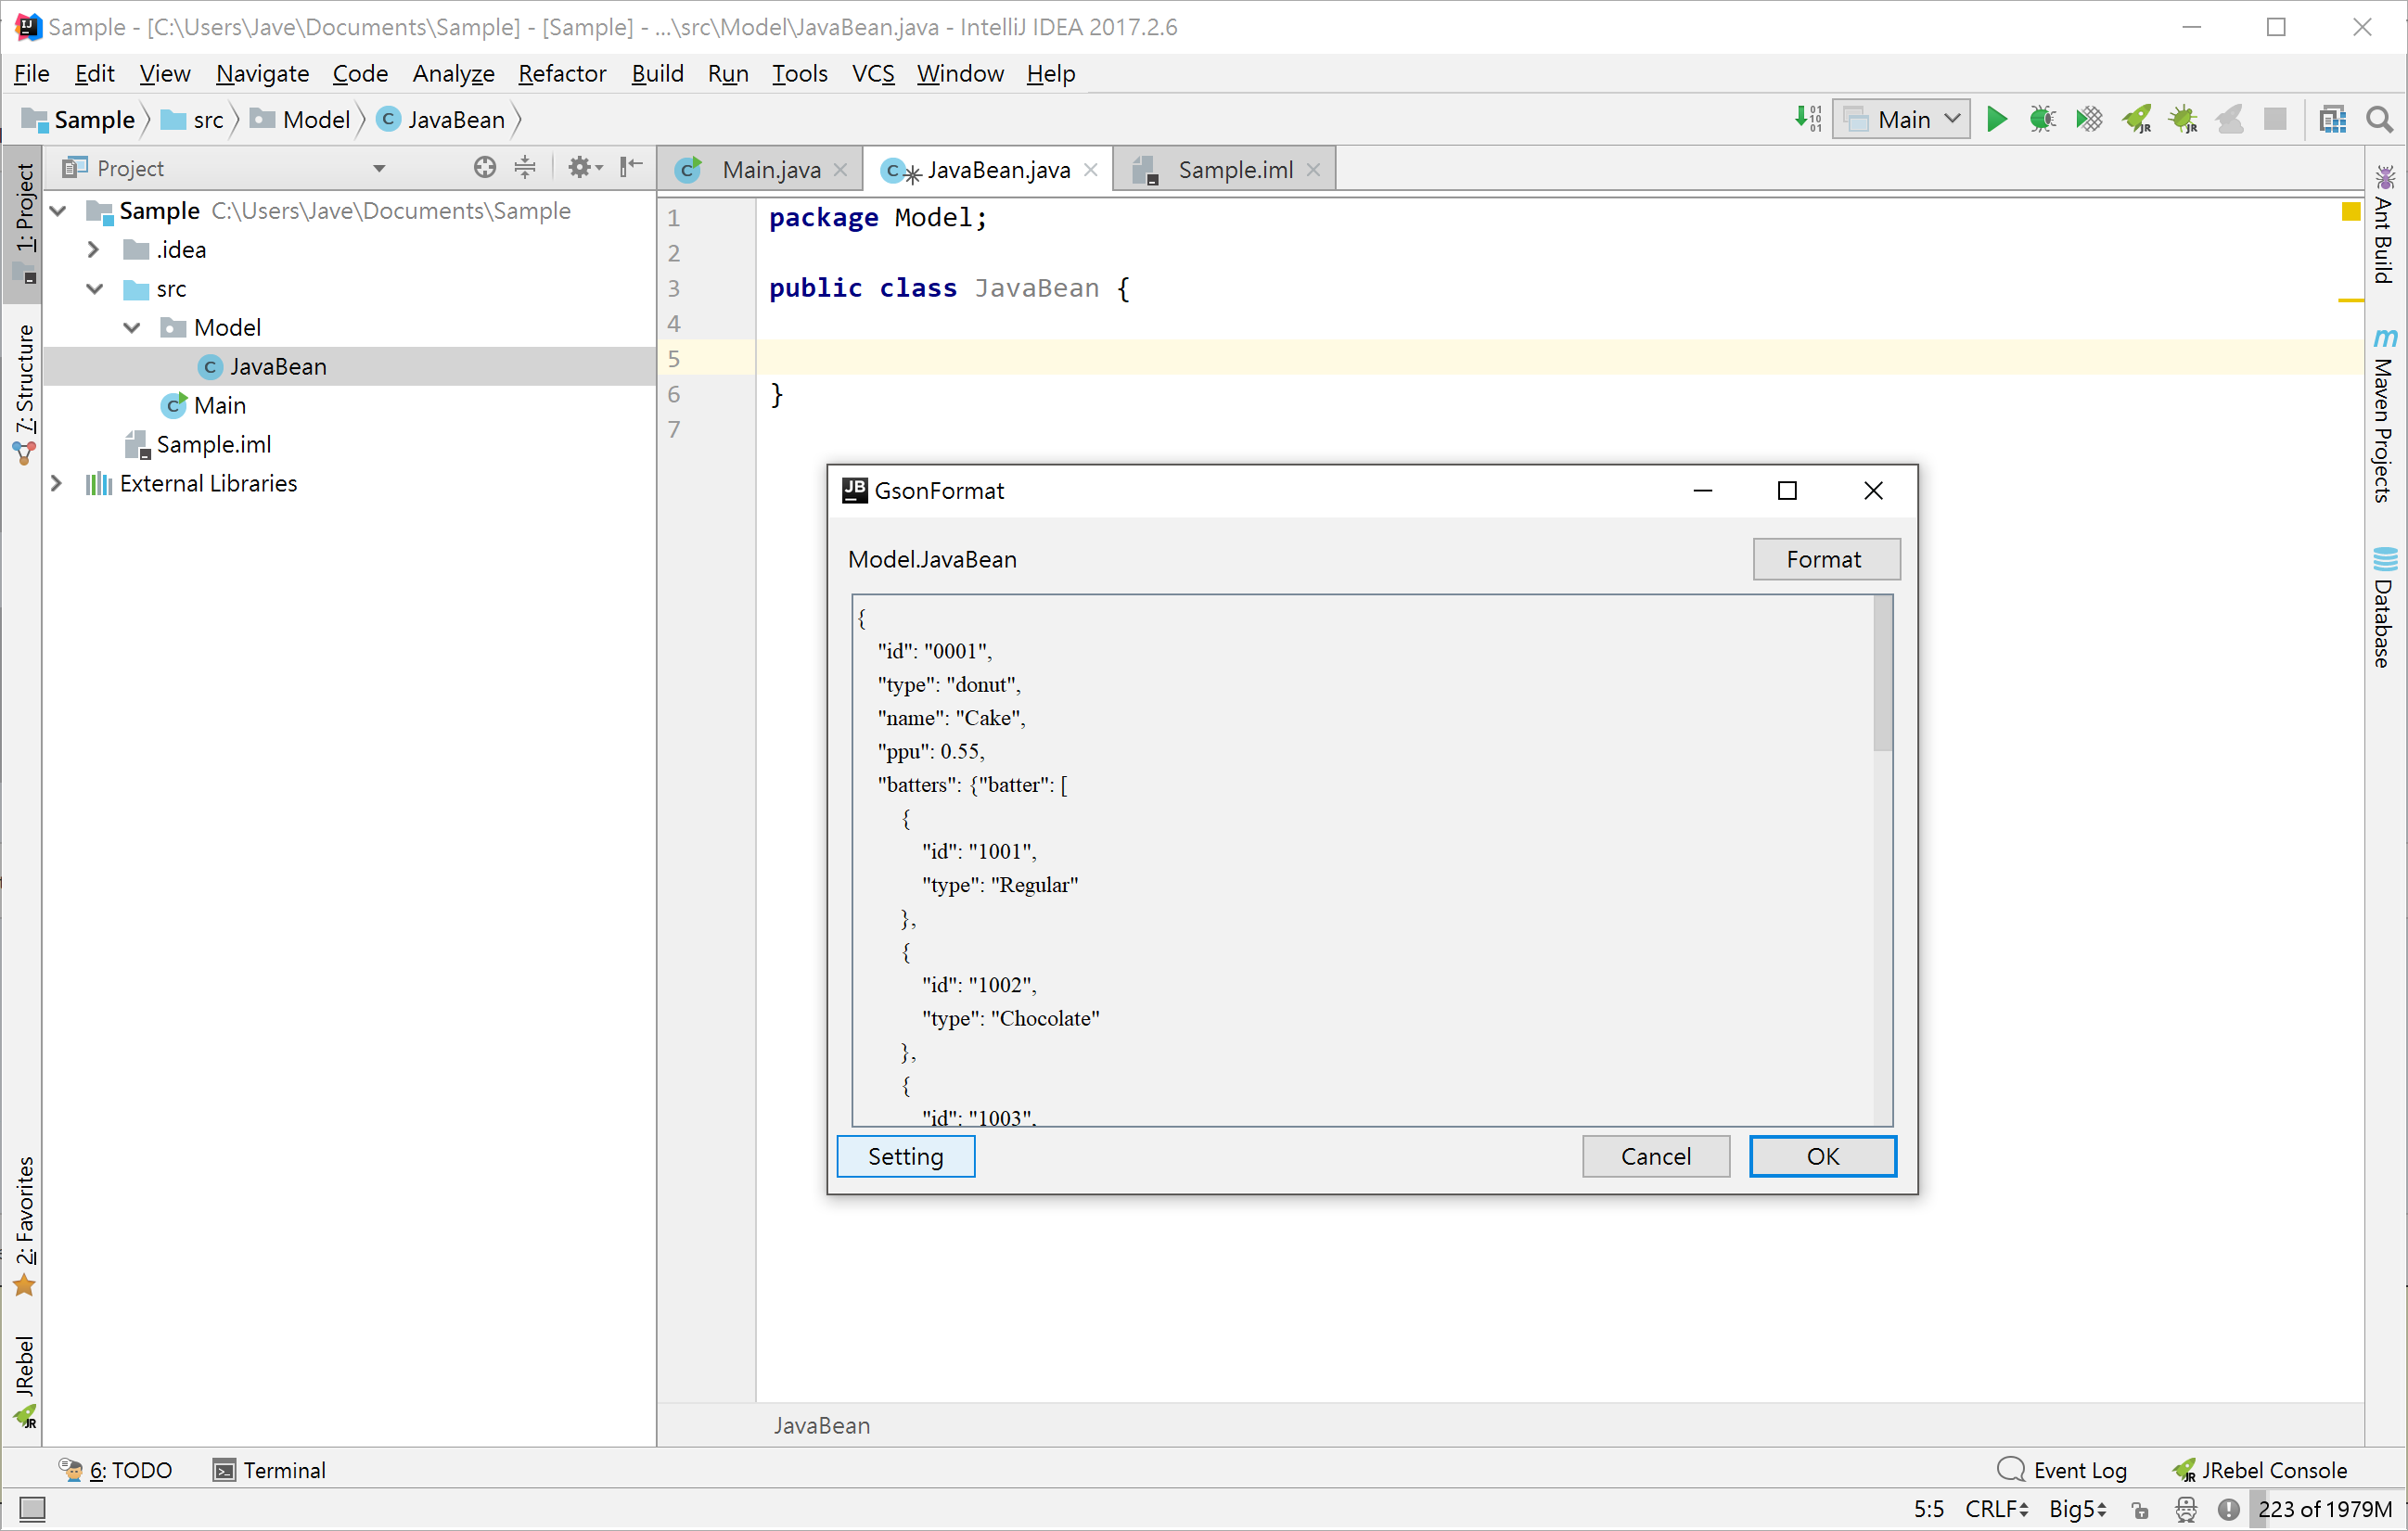Click Cancel in GsonFormat dialog
Image resolution: width=2408 pixels, height=1531 pixels.
(1655, 1157)
